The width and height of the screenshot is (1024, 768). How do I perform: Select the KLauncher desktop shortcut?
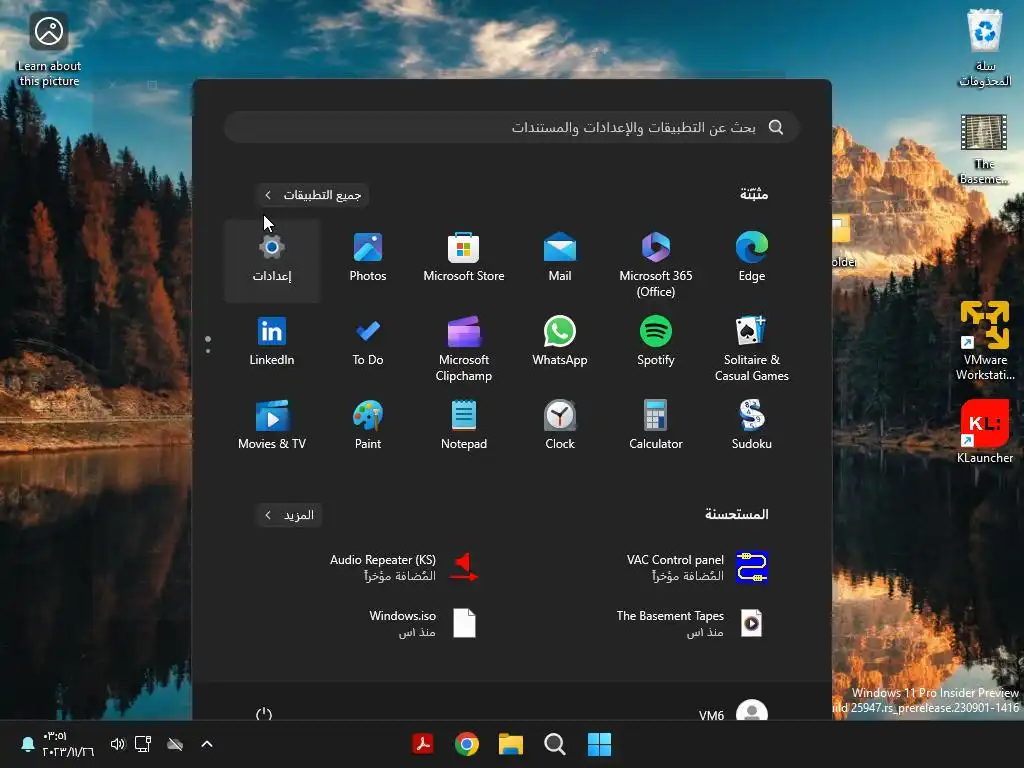point(985,431)
